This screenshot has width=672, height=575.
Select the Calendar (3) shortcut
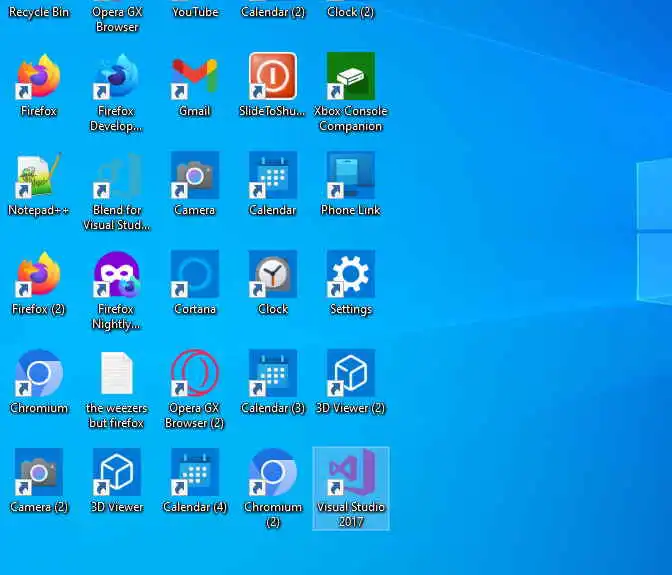pos(273,373)
